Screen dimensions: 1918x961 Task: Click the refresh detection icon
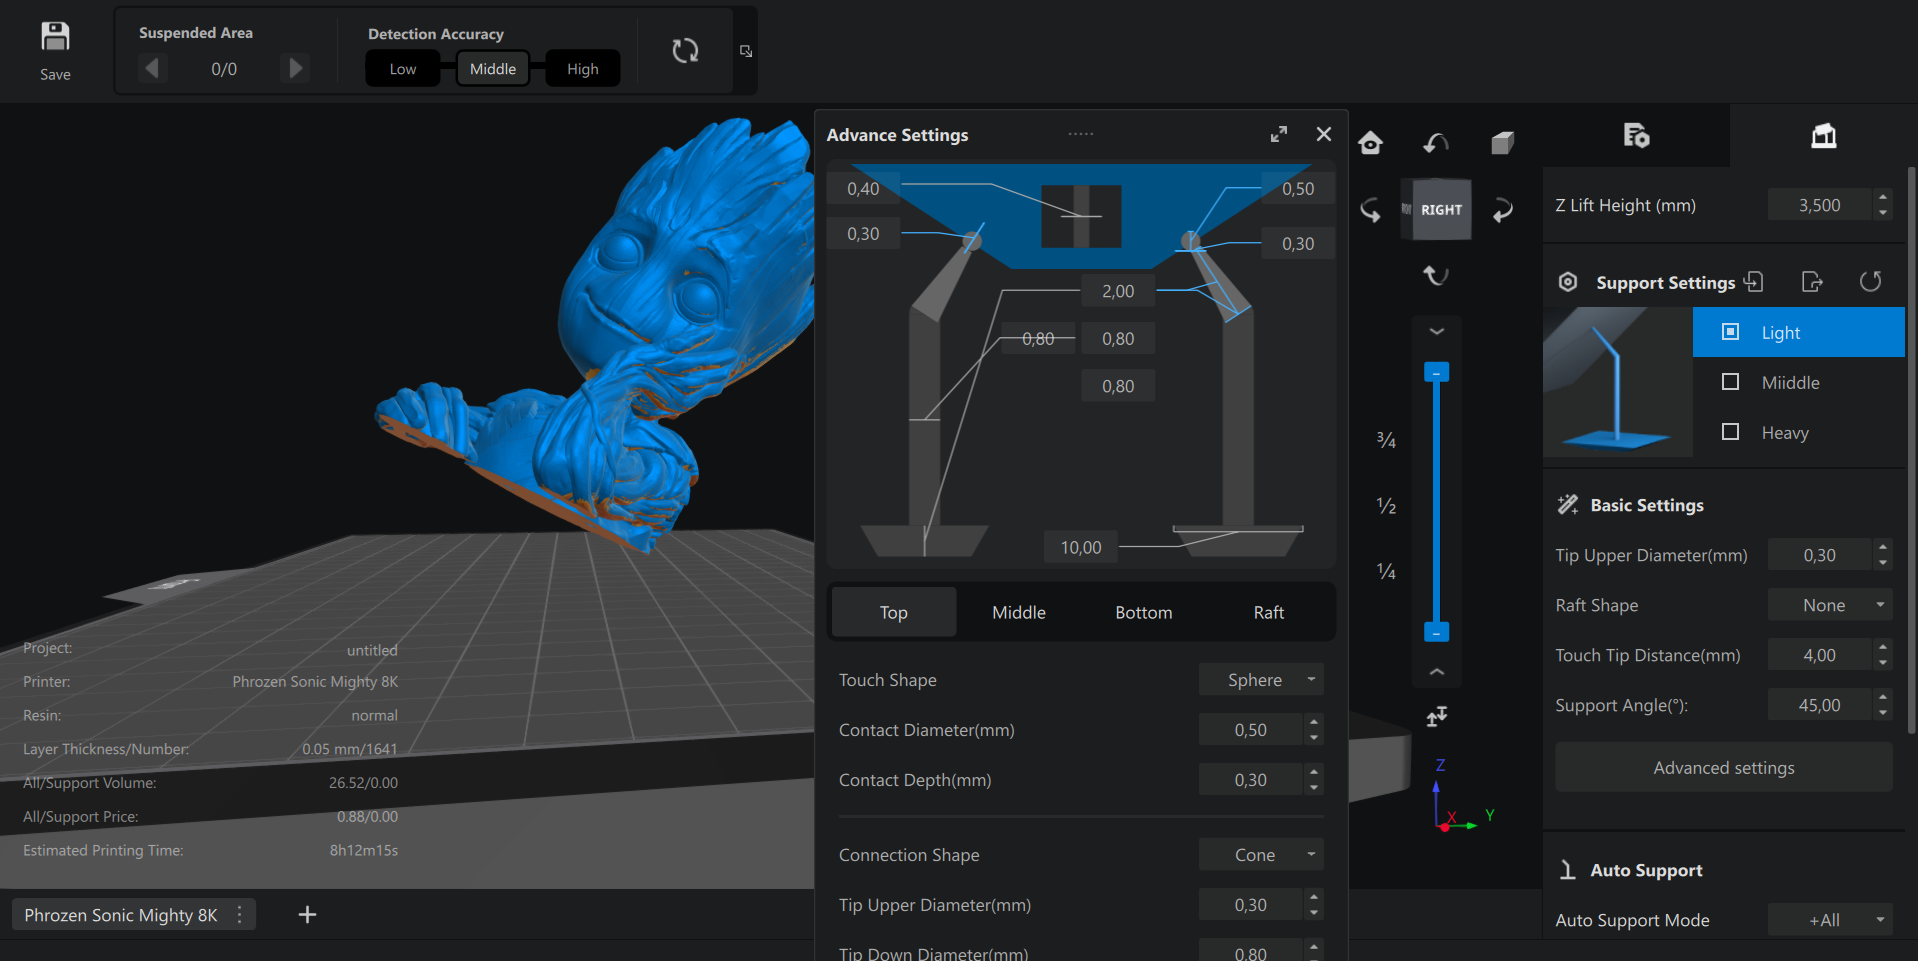click(685, 51)
